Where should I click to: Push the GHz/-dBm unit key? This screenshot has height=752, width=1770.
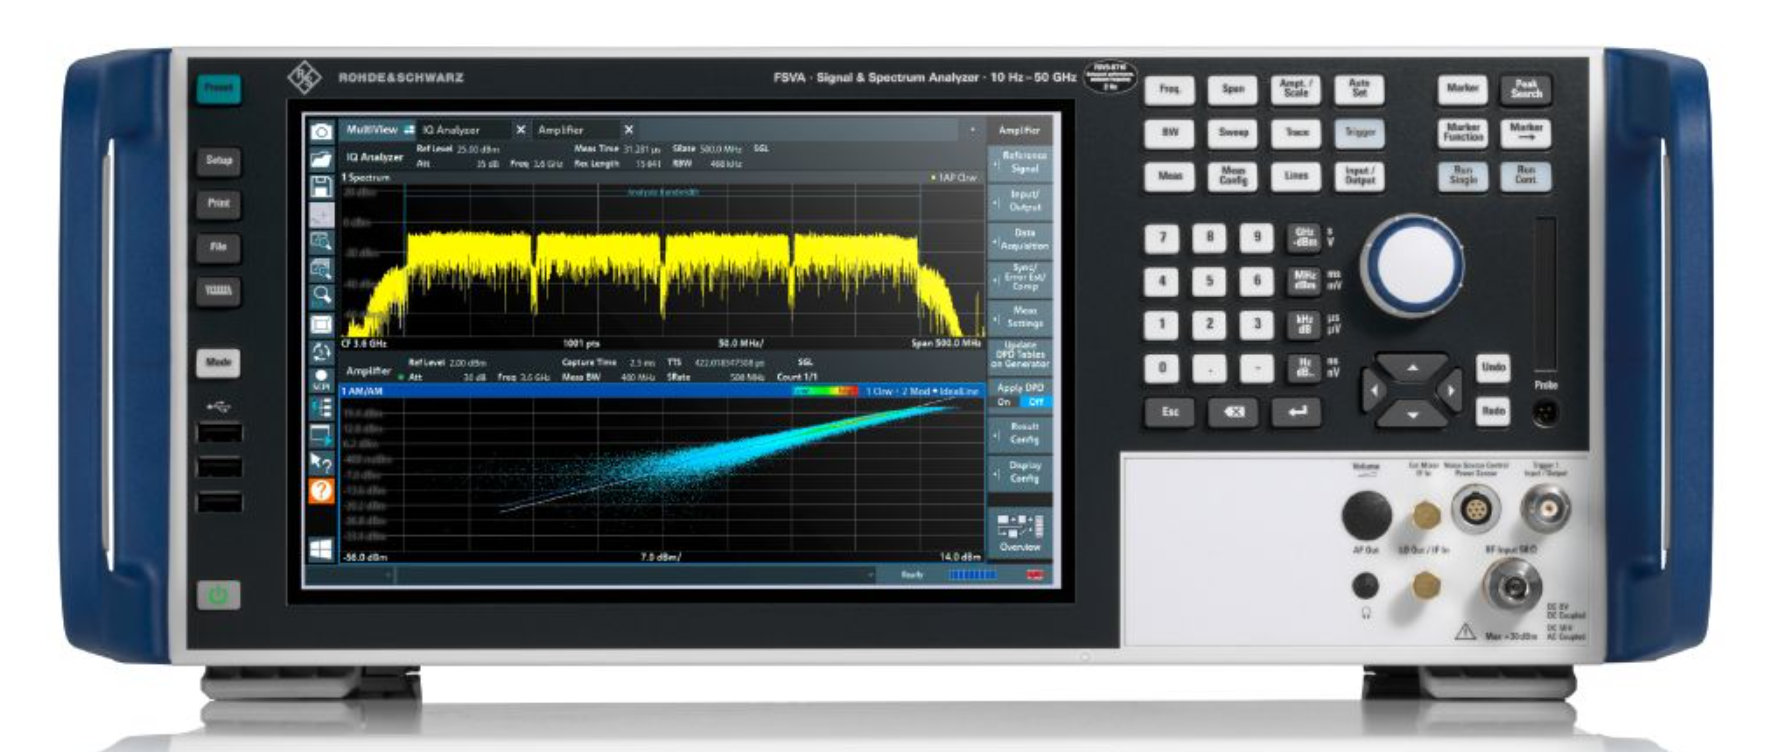click(x=1304, y=238)
